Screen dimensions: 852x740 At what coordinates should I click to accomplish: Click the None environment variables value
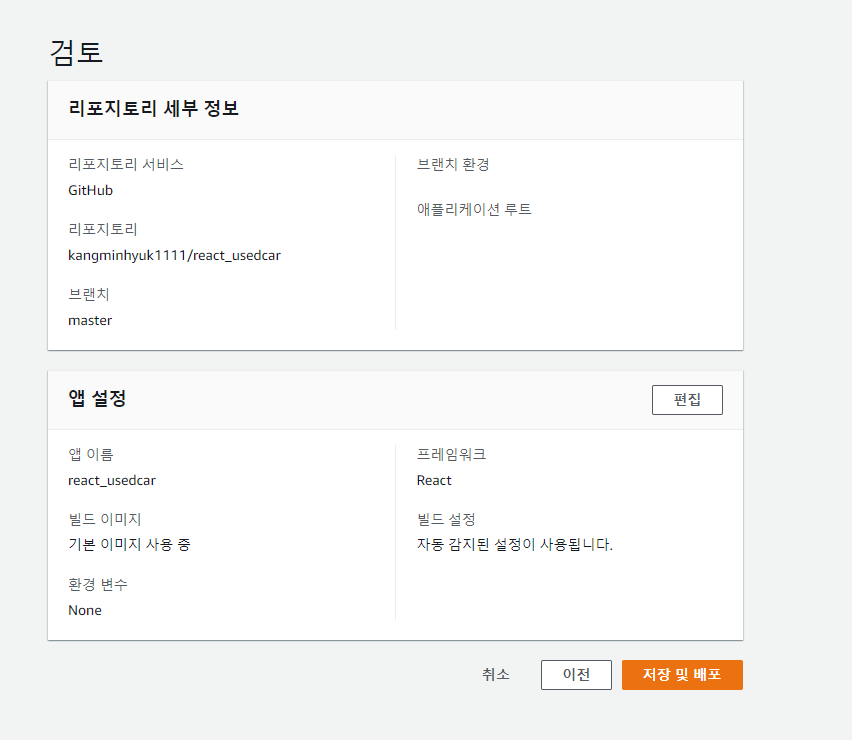click(85, 610)
